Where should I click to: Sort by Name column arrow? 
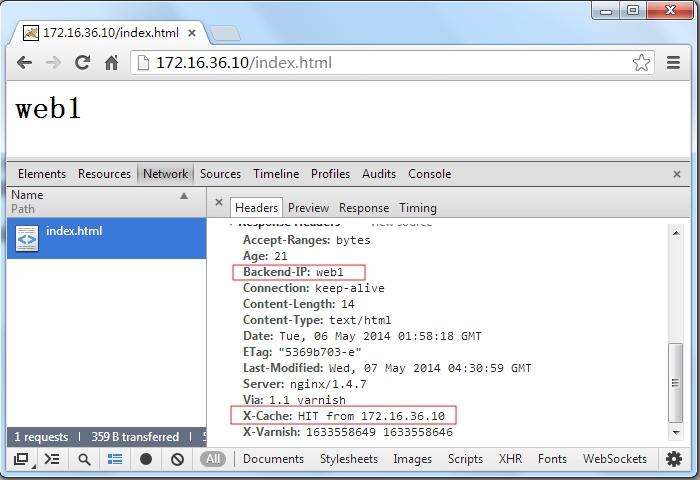tap(184, 196)
